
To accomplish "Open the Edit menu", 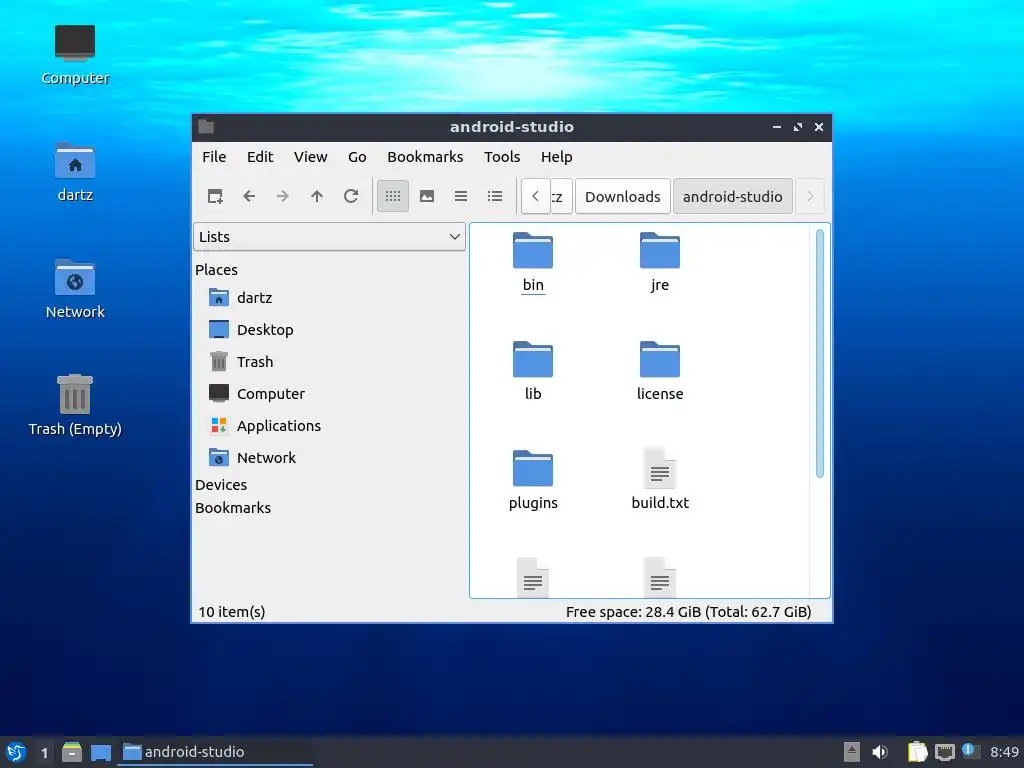I will pos(260,157).
